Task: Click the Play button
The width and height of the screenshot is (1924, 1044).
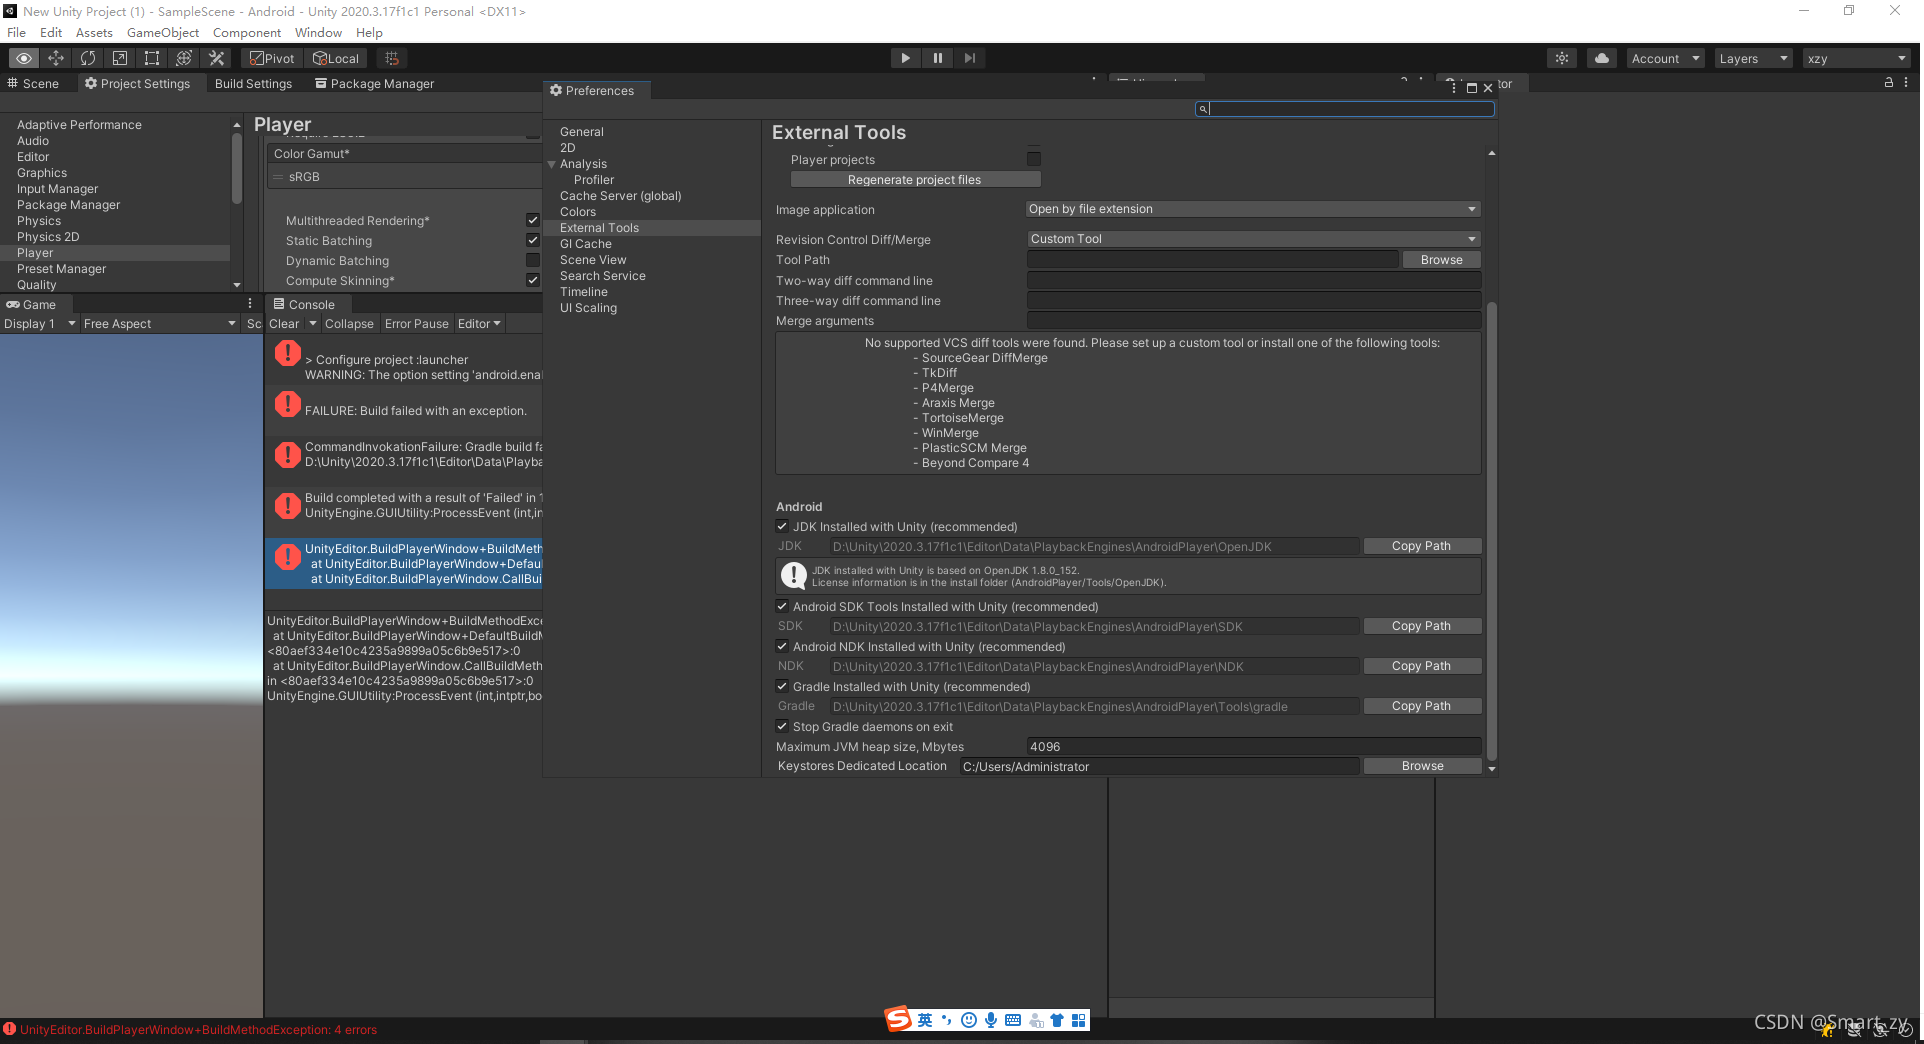Action: 906,58
